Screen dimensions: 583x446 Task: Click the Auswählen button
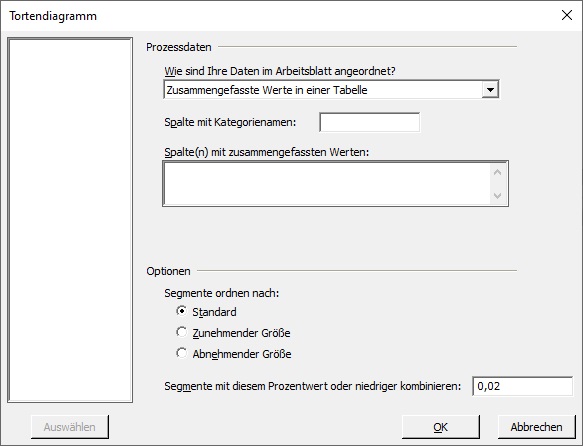70,427
